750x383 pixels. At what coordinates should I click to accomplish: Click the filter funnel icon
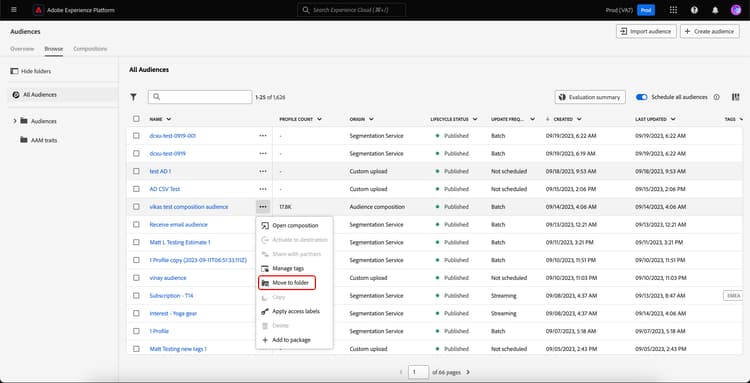[133, 97]
